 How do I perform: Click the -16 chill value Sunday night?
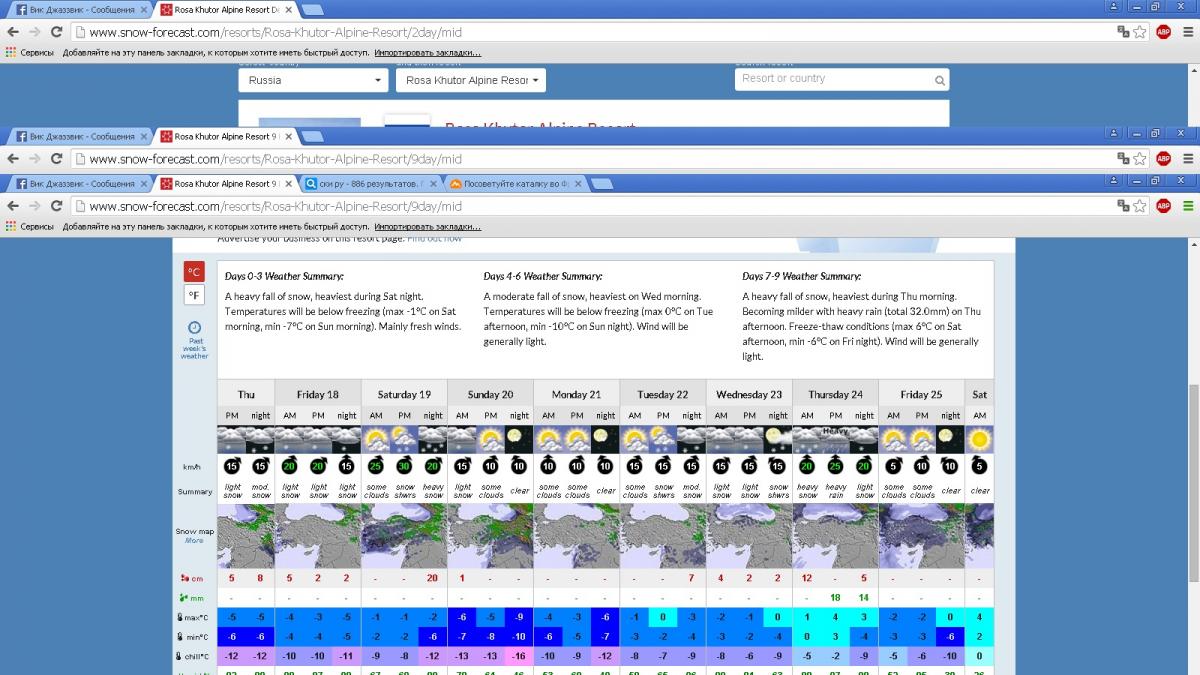tap(518, 656)
